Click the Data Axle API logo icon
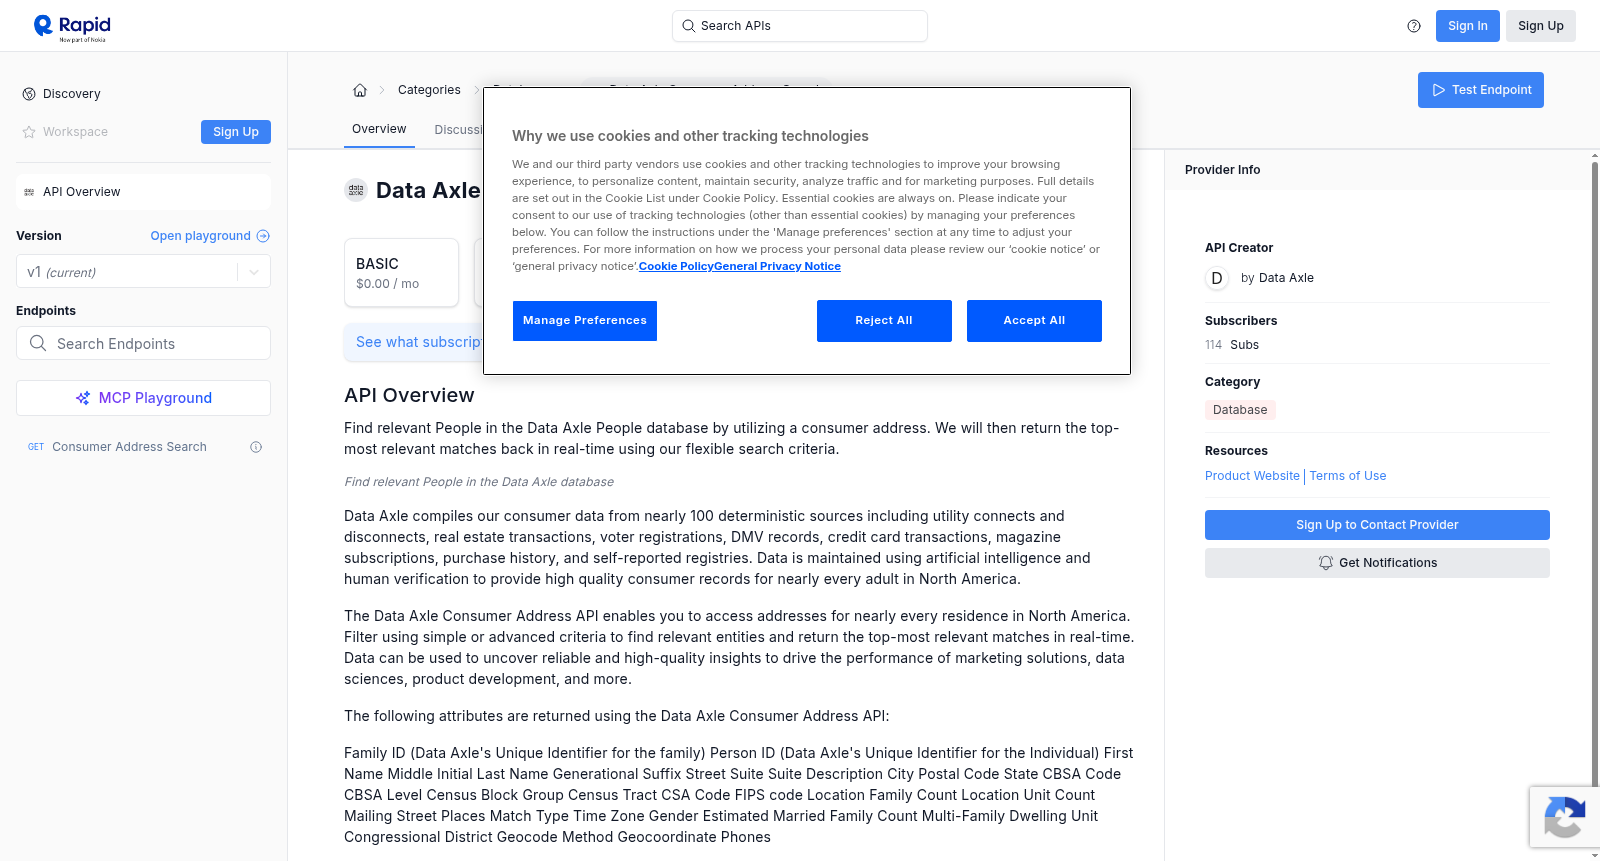 point(356,190)
